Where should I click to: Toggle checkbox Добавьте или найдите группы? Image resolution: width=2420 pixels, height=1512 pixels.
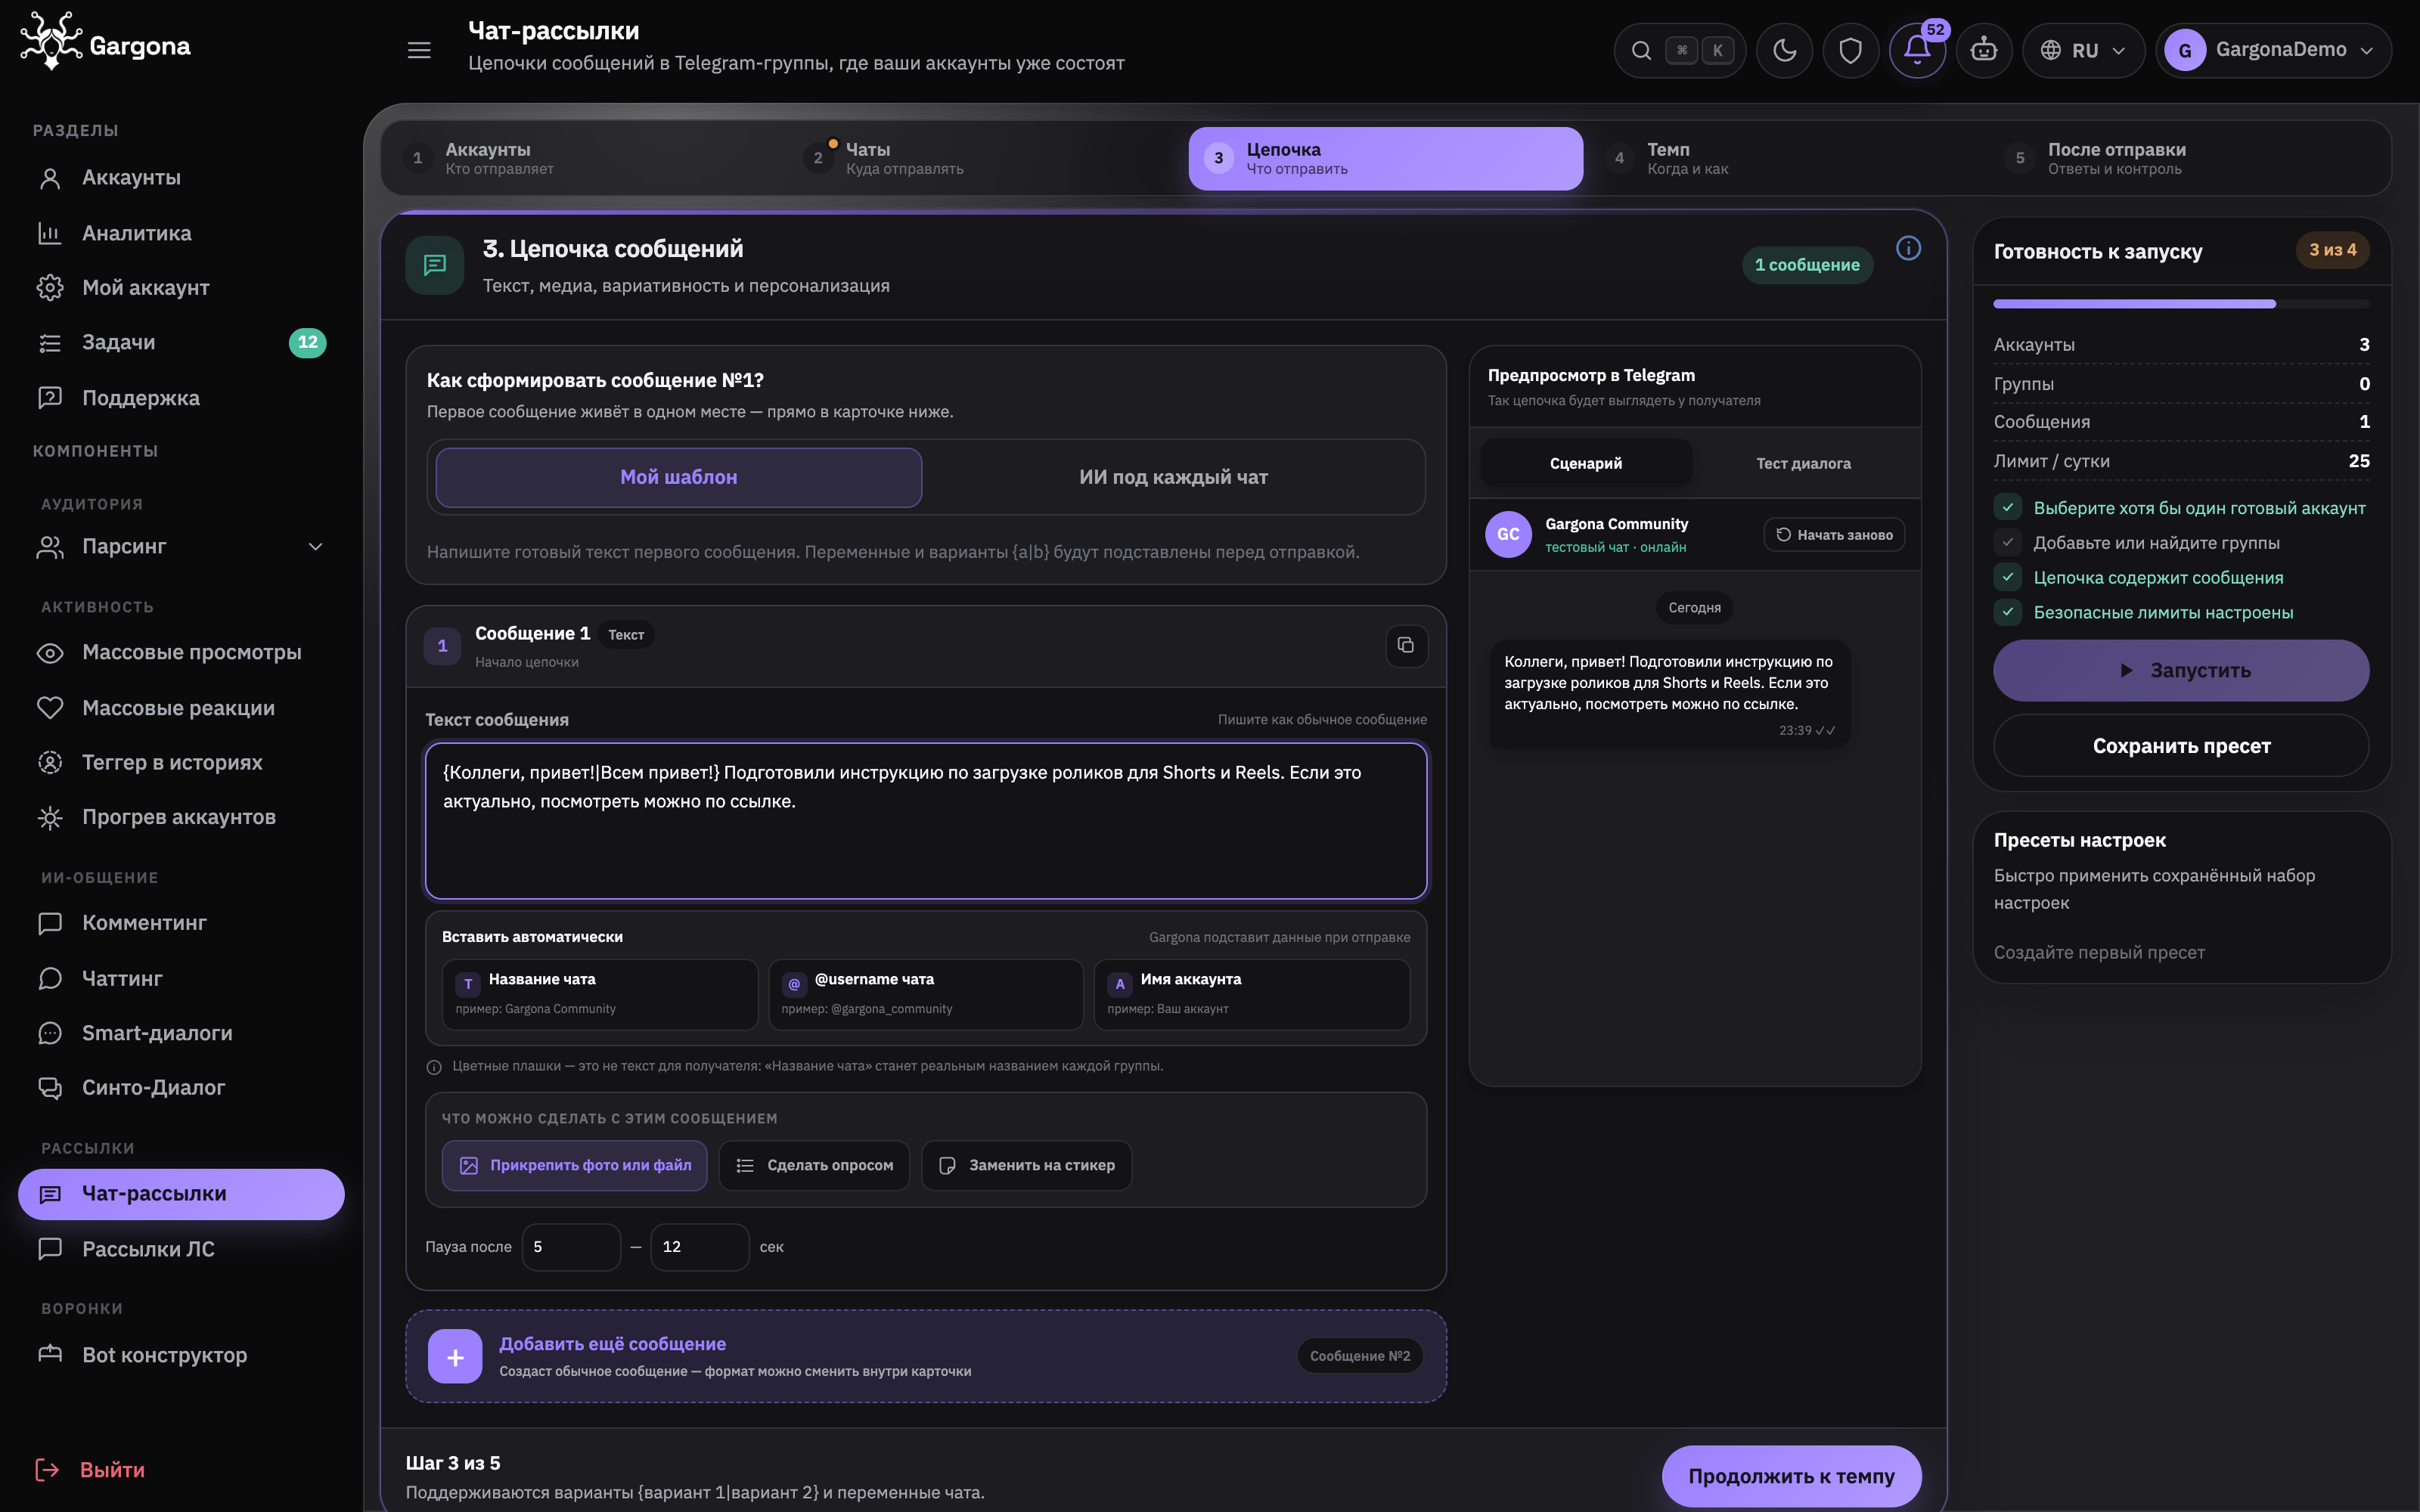[x=2007, y=543]
